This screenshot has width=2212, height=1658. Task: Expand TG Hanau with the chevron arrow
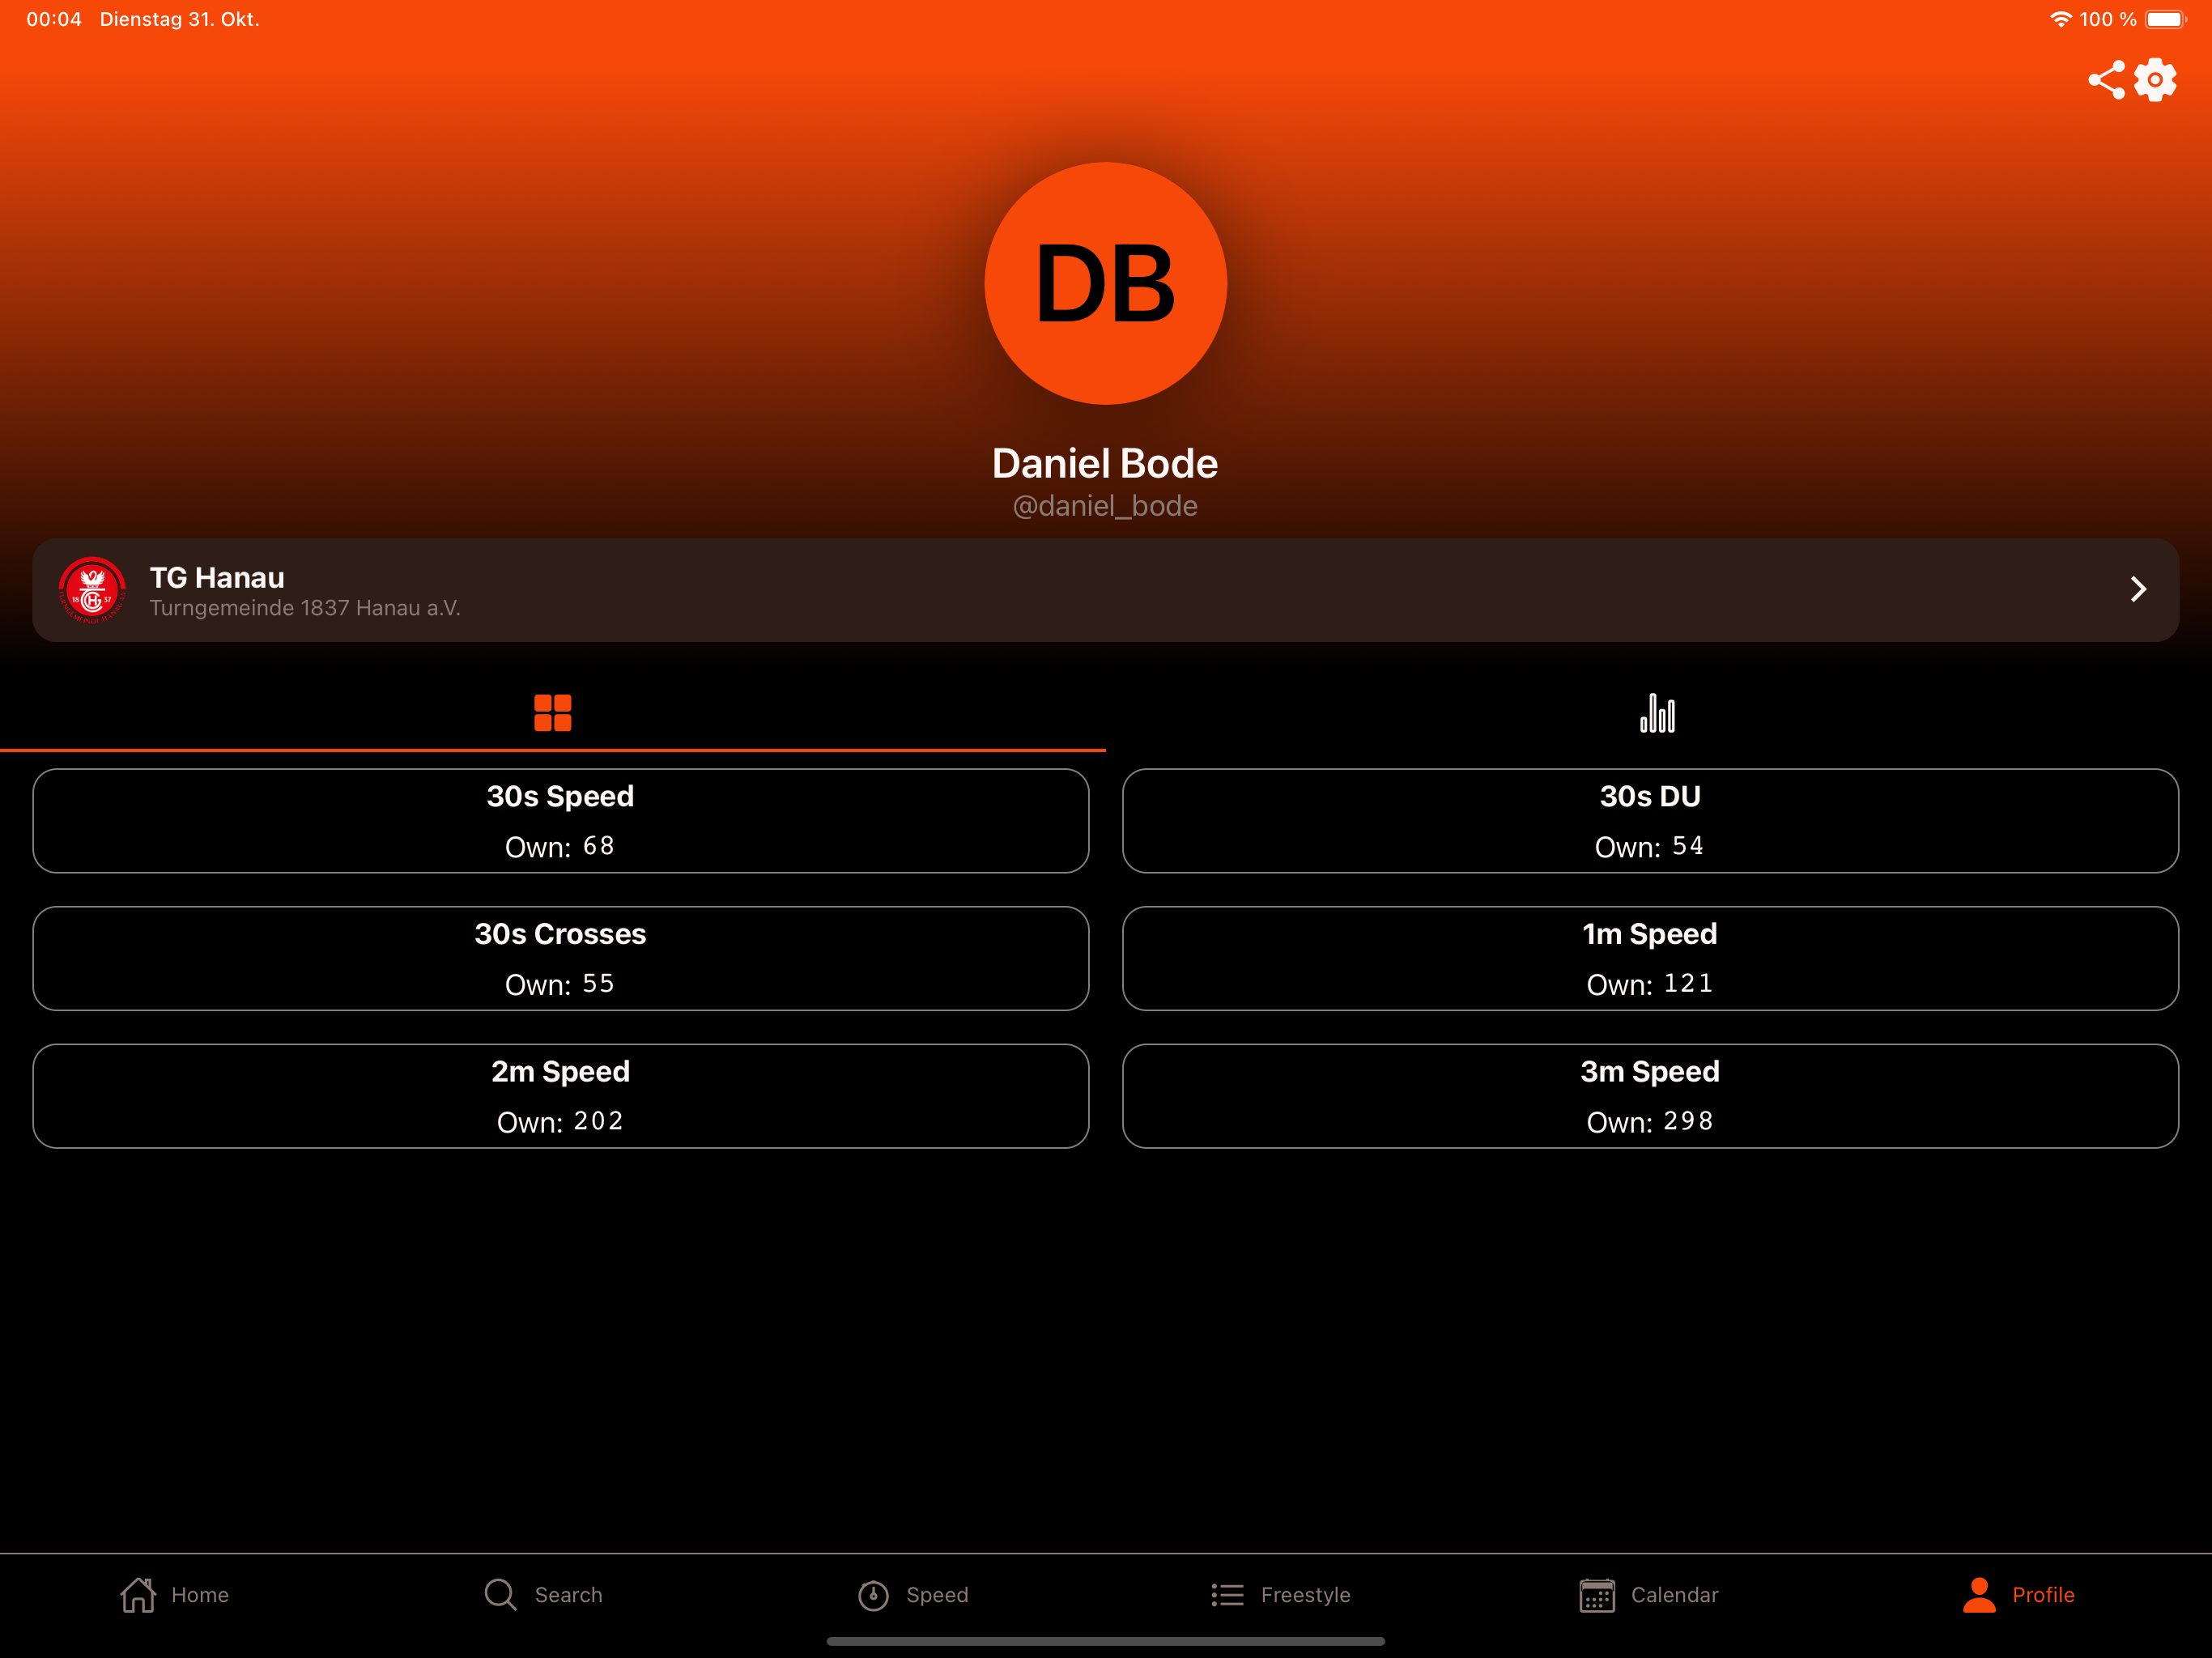tap(2138, 589)
